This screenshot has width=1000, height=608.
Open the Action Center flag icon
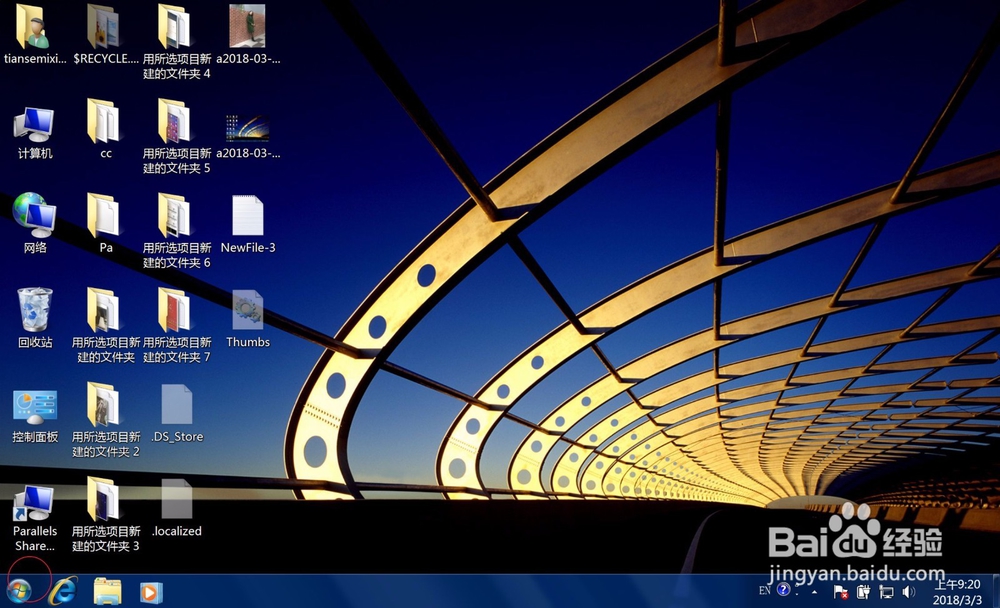pyautogui.click(x=841, y=592)
